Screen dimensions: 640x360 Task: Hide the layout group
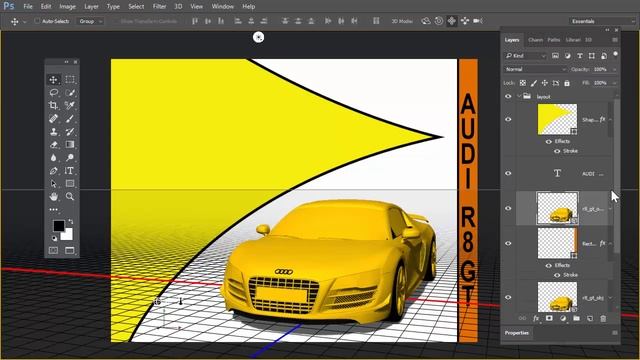508,97
